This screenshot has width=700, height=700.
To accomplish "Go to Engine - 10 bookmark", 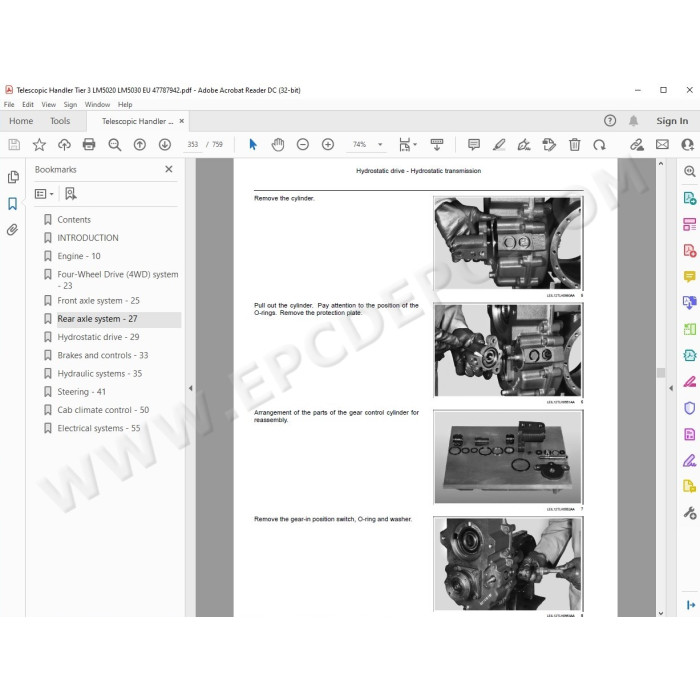I will pos(79,256).
